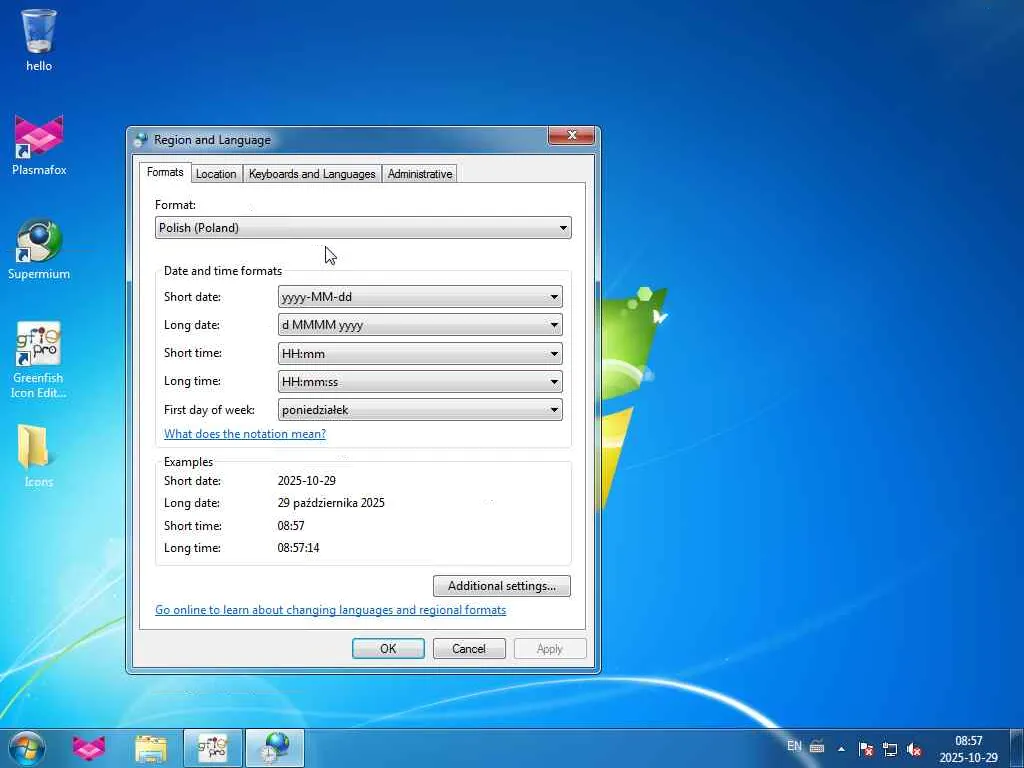Expand the Long time dropdown
Image resolution: width=1024 pixels, height=768 pixels.
pyautogui.click(x=420, y=381)
